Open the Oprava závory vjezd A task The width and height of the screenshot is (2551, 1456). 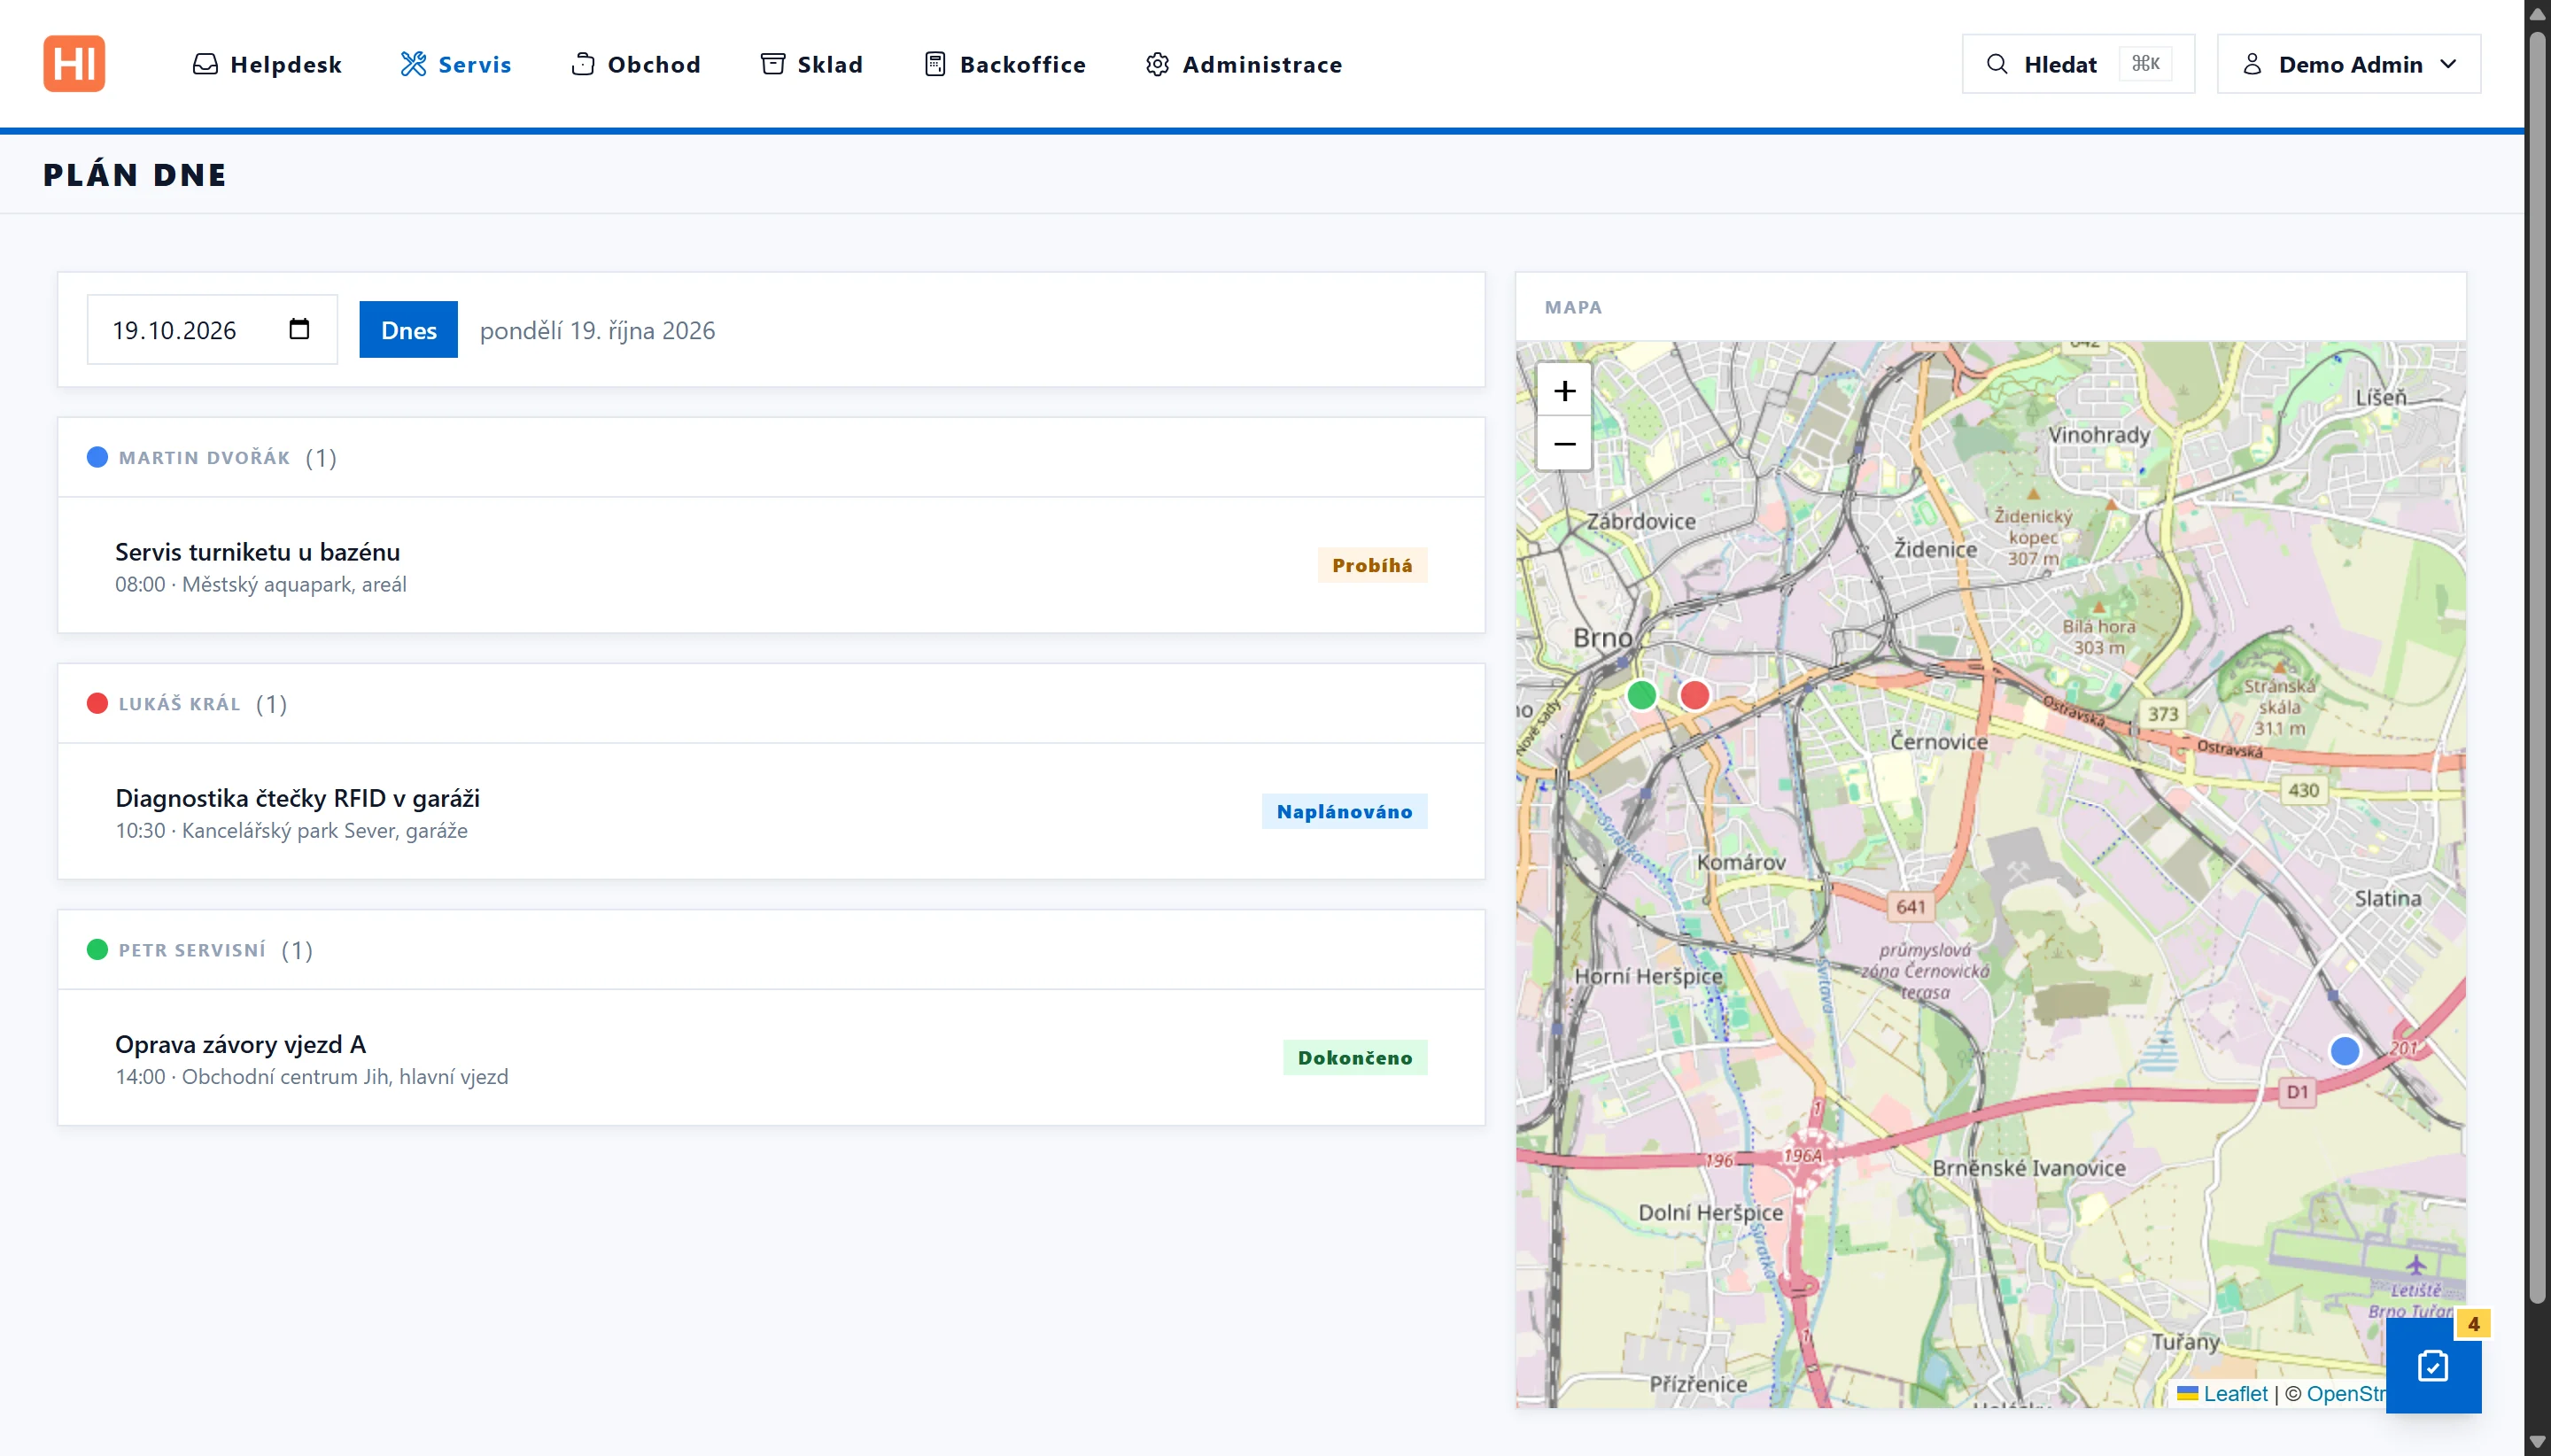tap(771, 1058)
